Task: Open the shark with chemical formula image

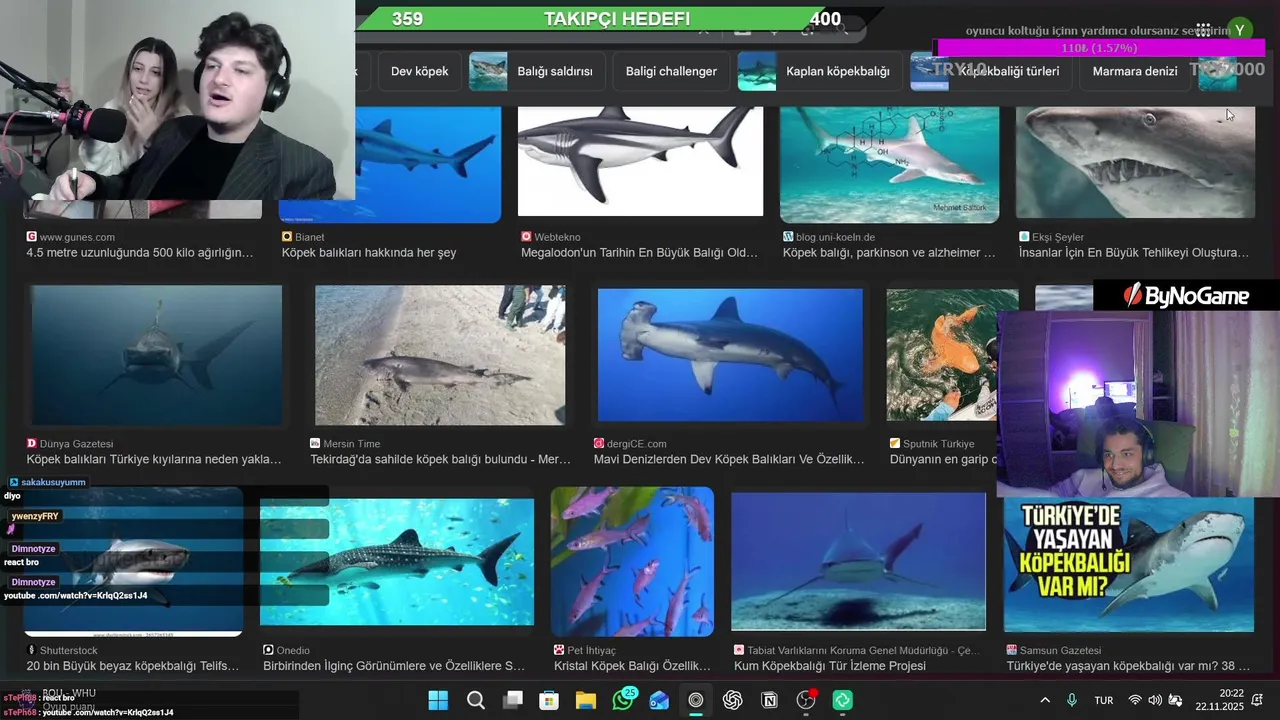Action: 889,164
